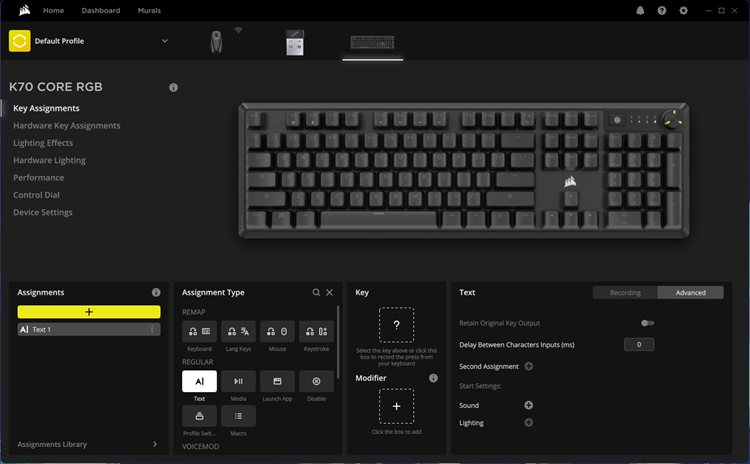Open the Murals tab
Viewport: 750px width, 464px height.
[149, 11]
